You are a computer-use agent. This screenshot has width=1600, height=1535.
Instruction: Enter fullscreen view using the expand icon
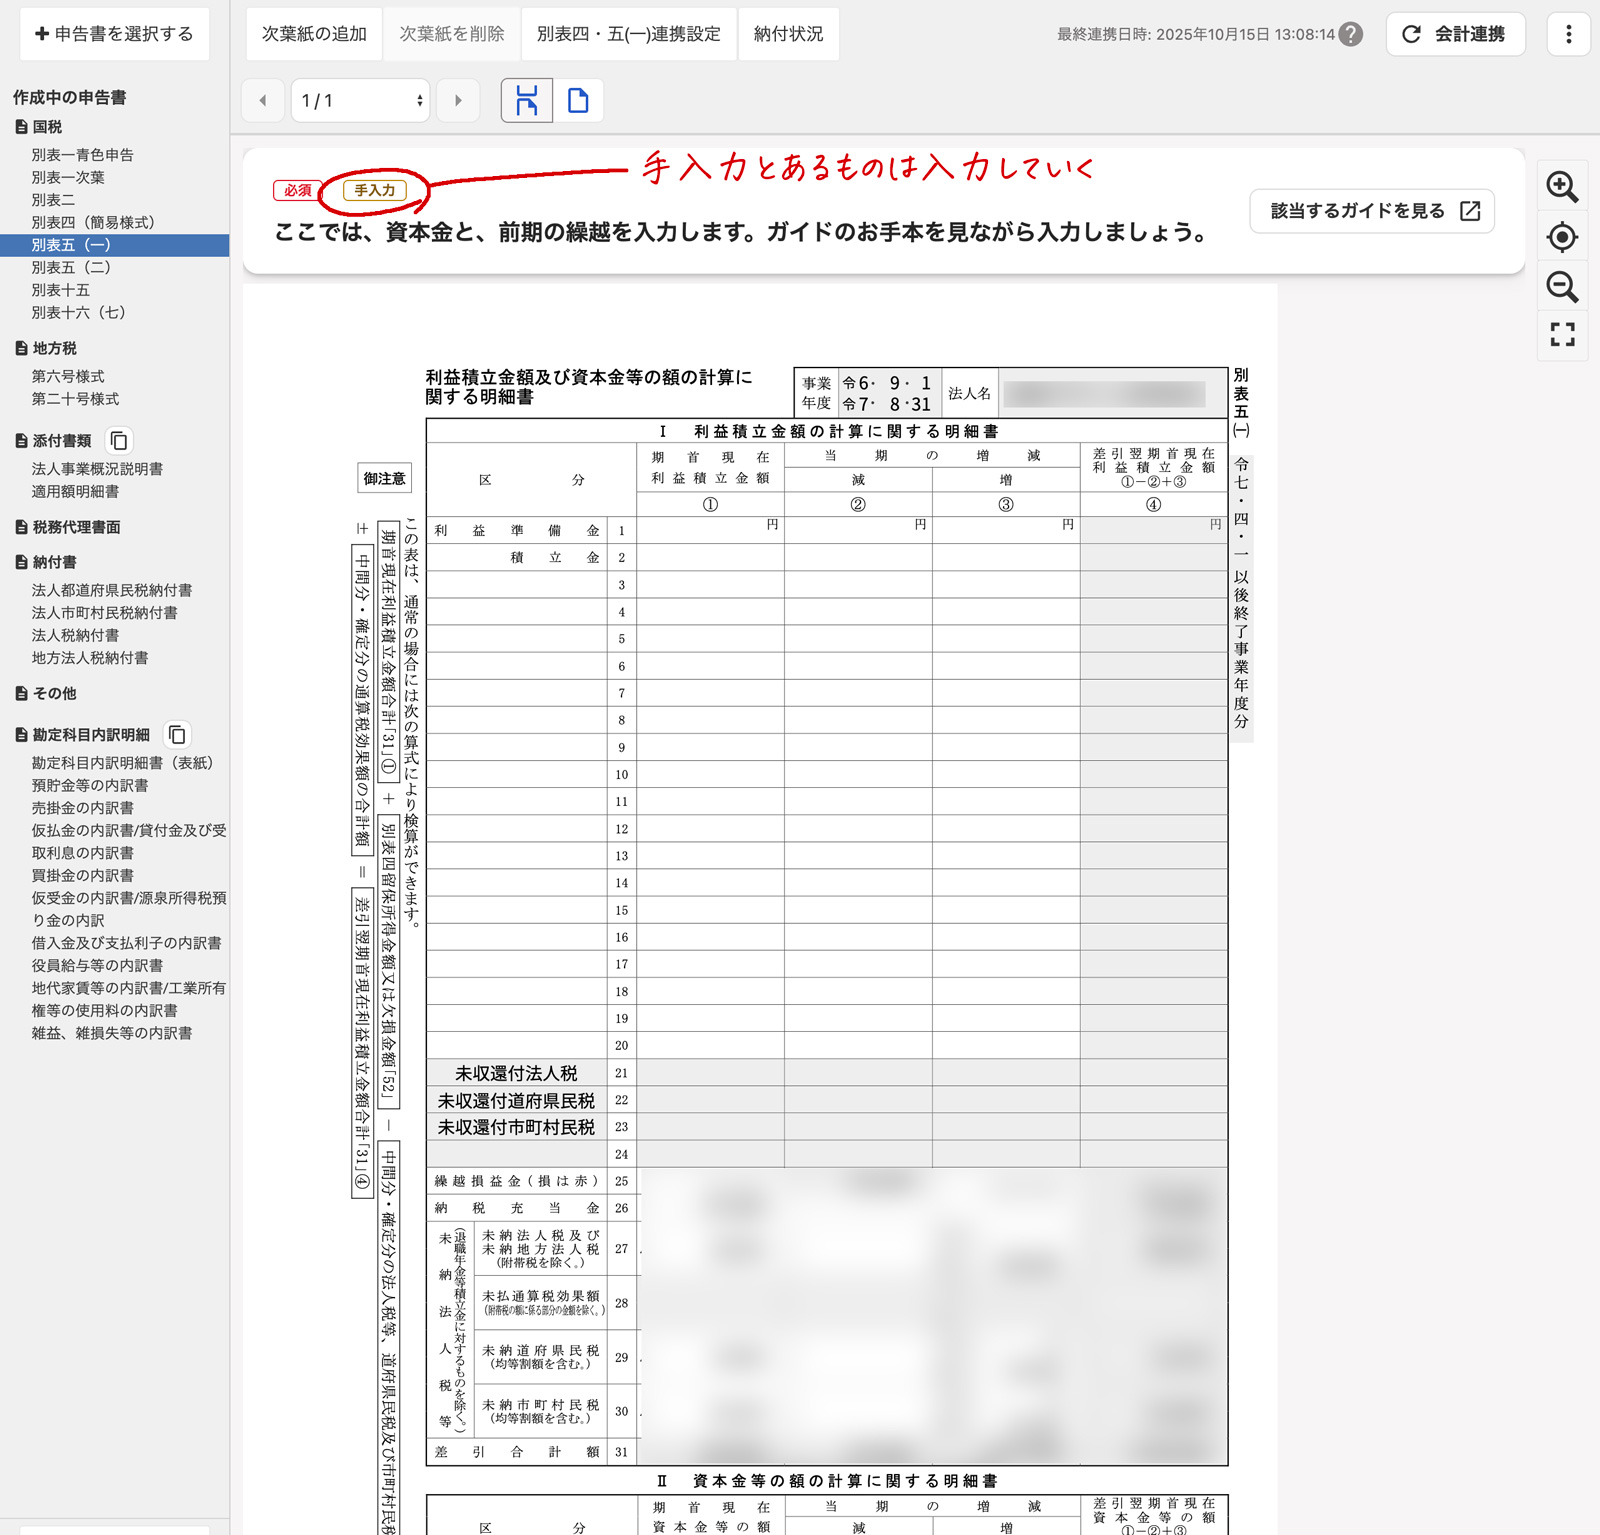1562,334
